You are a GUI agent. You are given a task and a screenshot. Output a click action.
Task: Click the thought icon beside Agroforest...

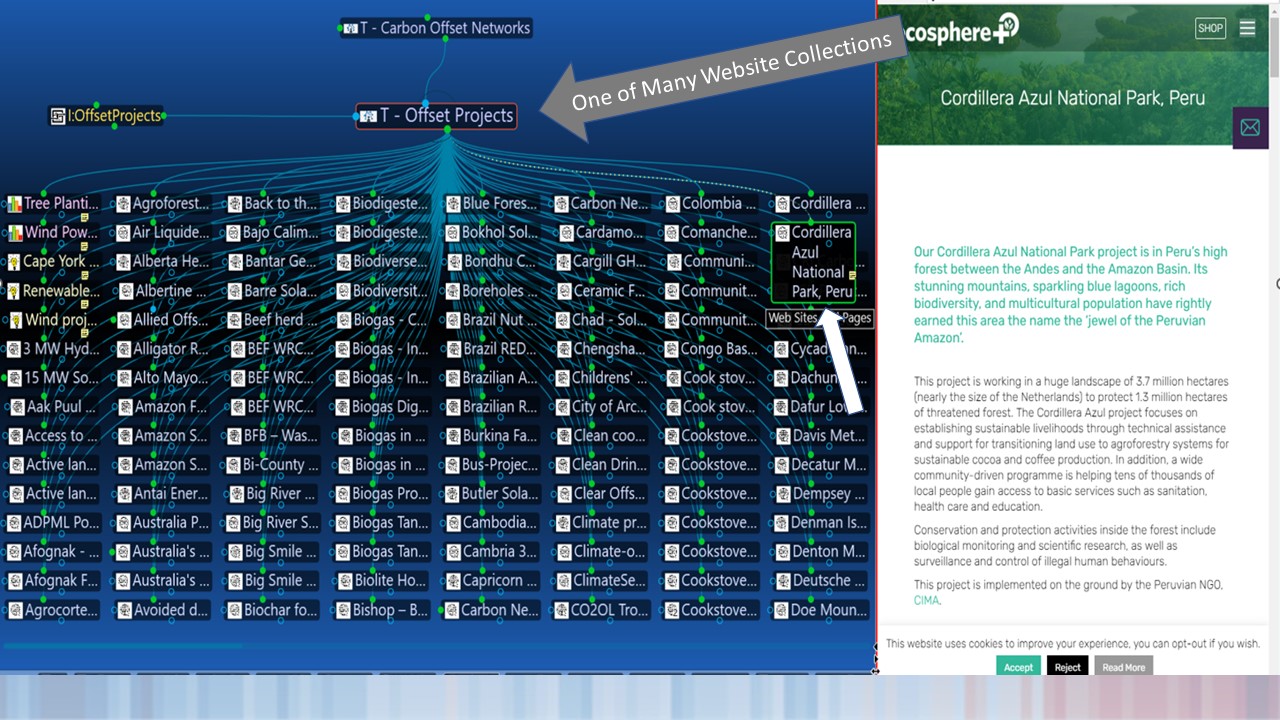coord(124,204)
